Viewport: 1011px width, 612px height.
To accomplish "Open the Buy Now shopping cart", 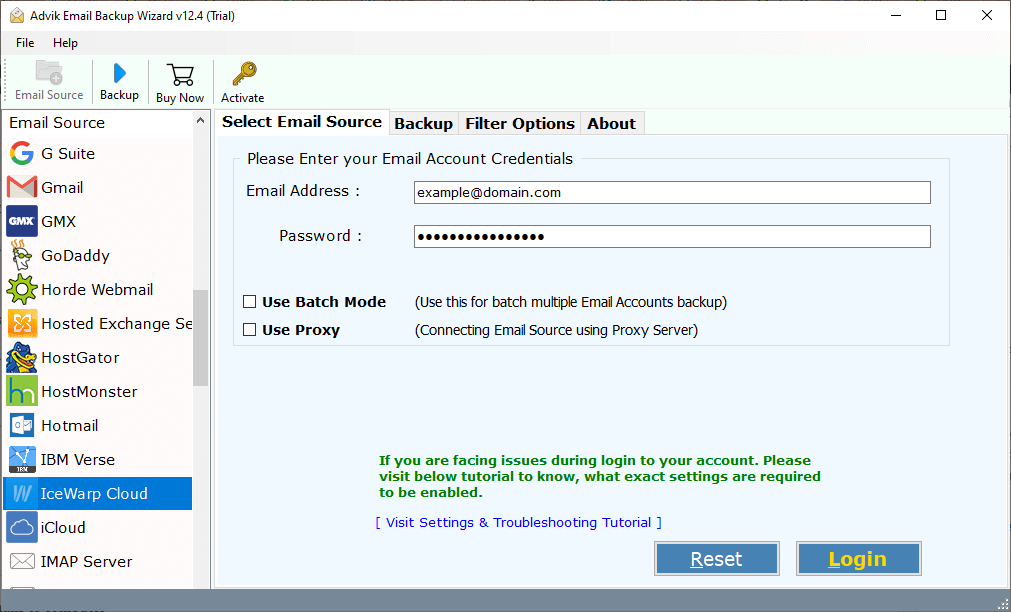I will 180,74.
